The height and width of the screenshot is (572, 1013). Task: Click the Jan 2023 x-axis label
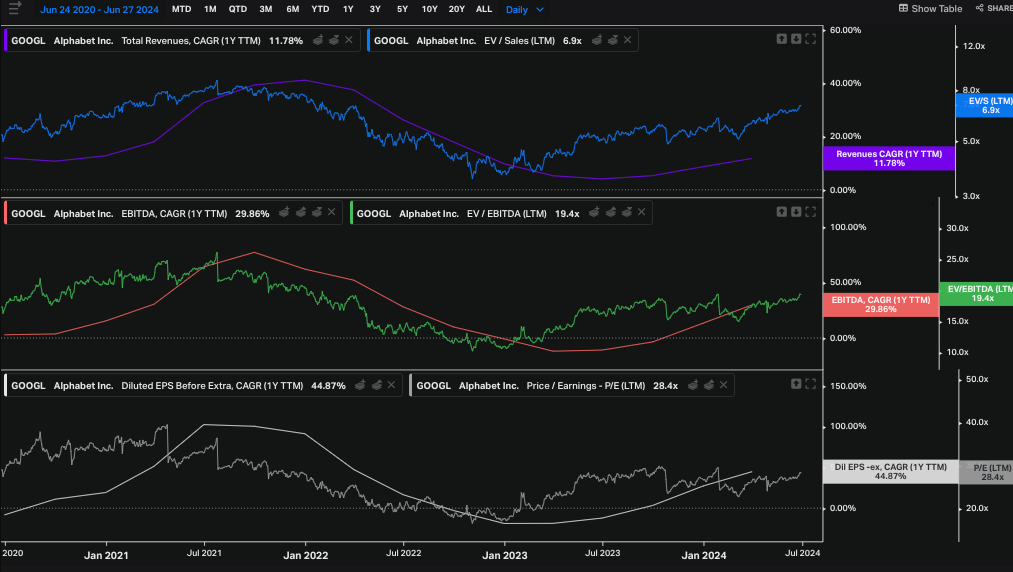tap(505, 555)
